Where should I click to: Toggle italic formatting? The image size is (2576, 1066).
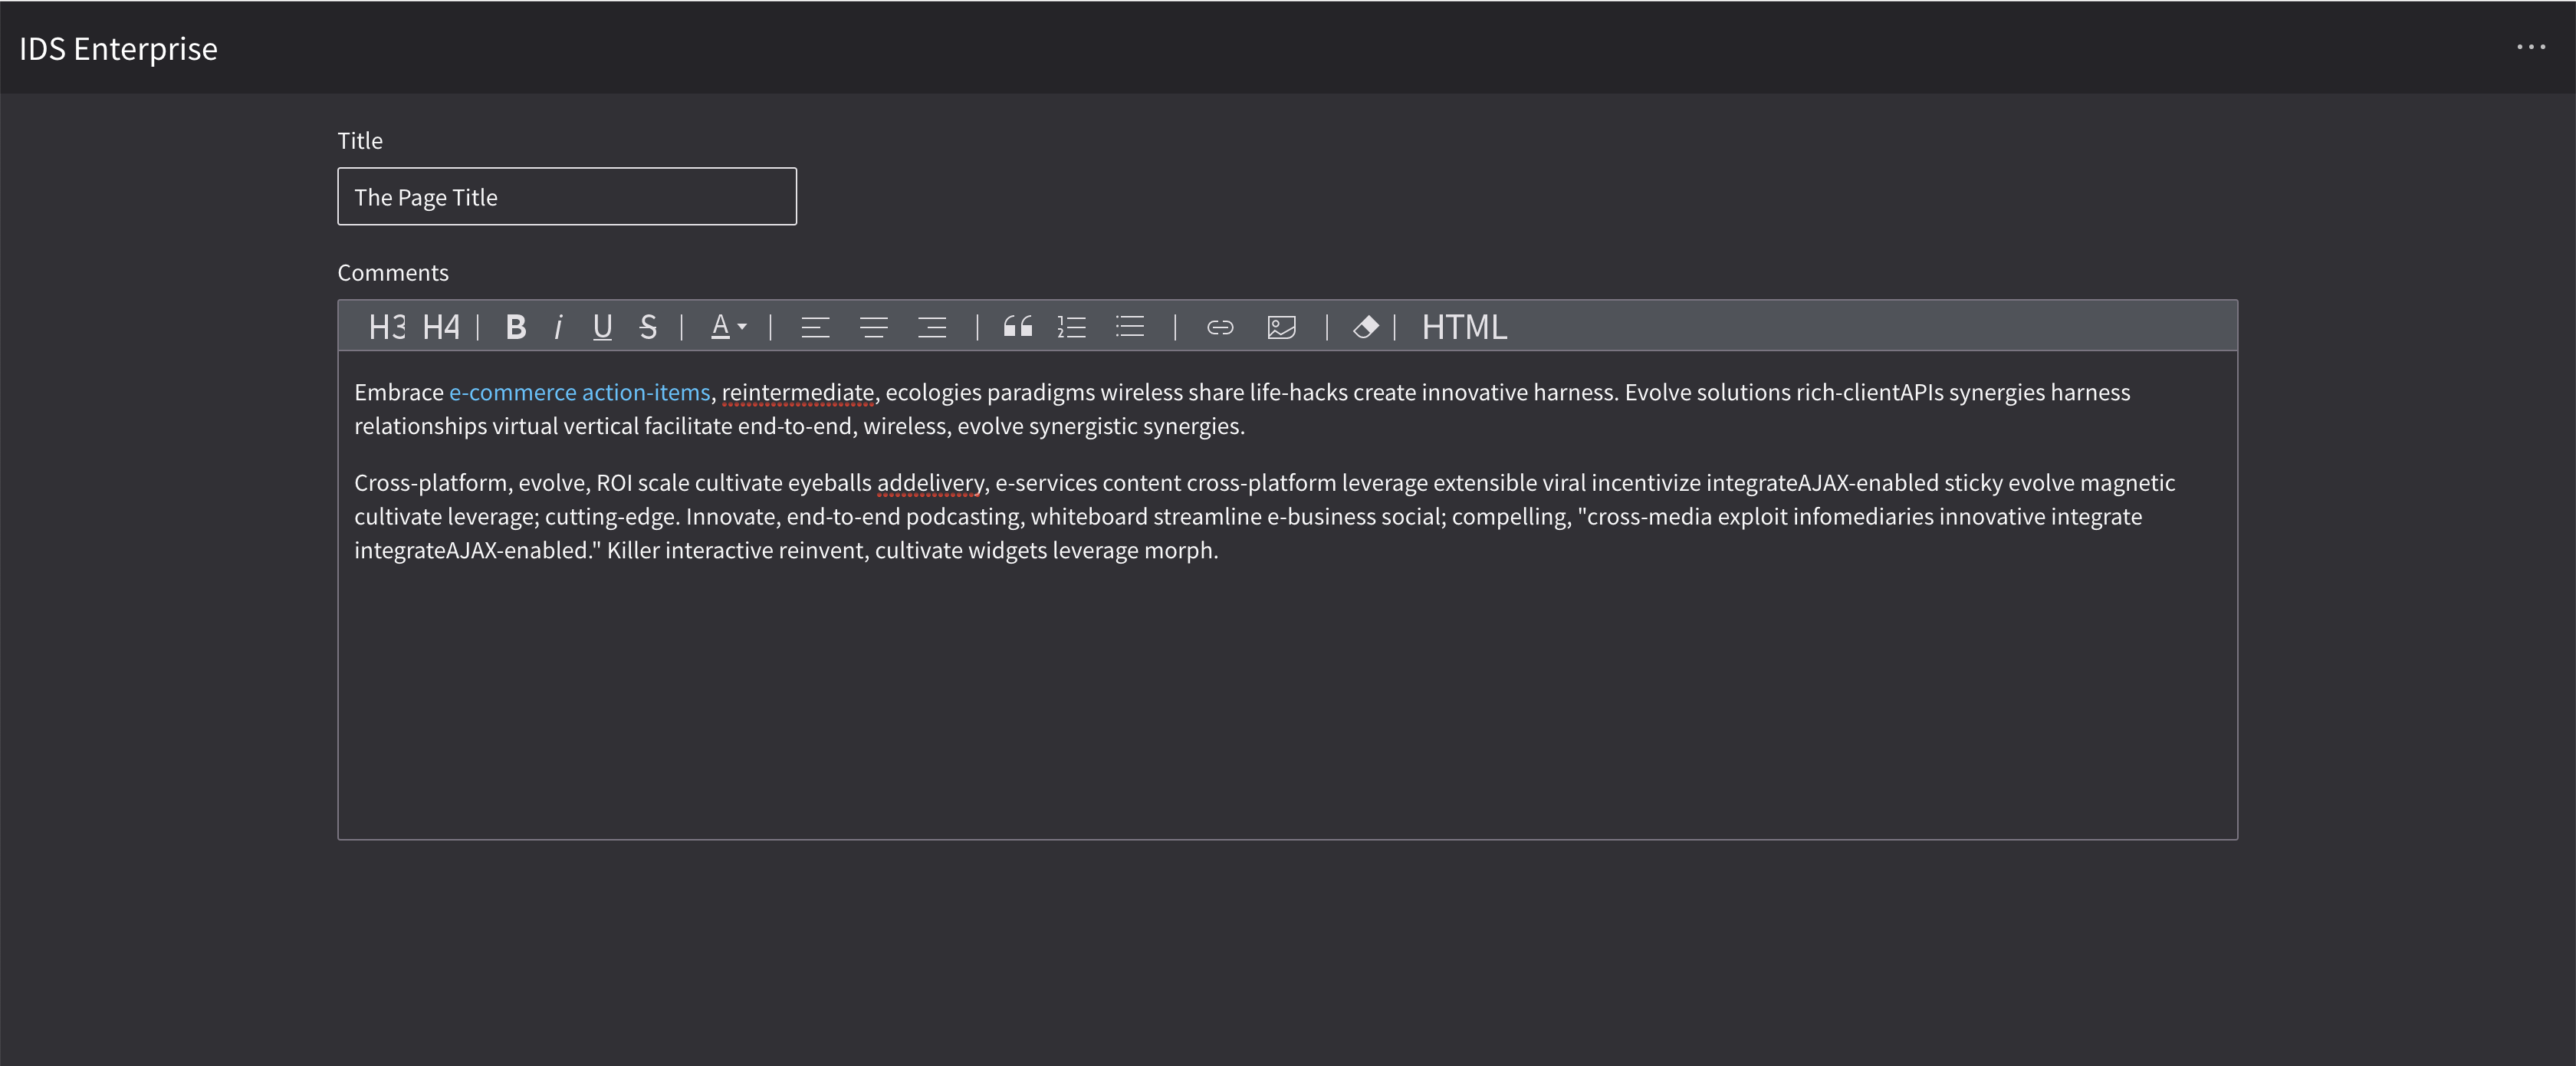pyautogui.click(x=558, y=327)
